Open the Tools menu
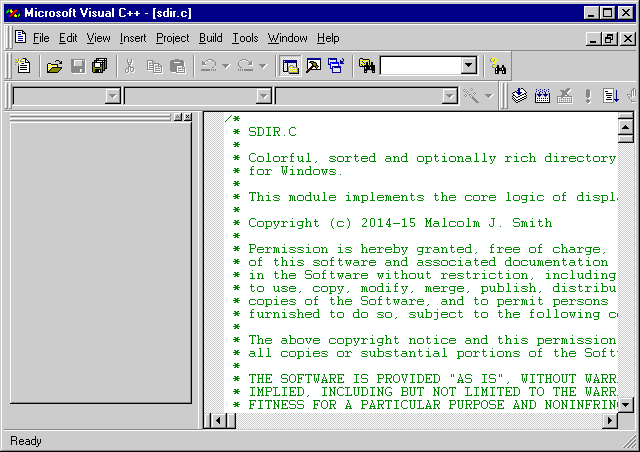 (x=245, y=38)
